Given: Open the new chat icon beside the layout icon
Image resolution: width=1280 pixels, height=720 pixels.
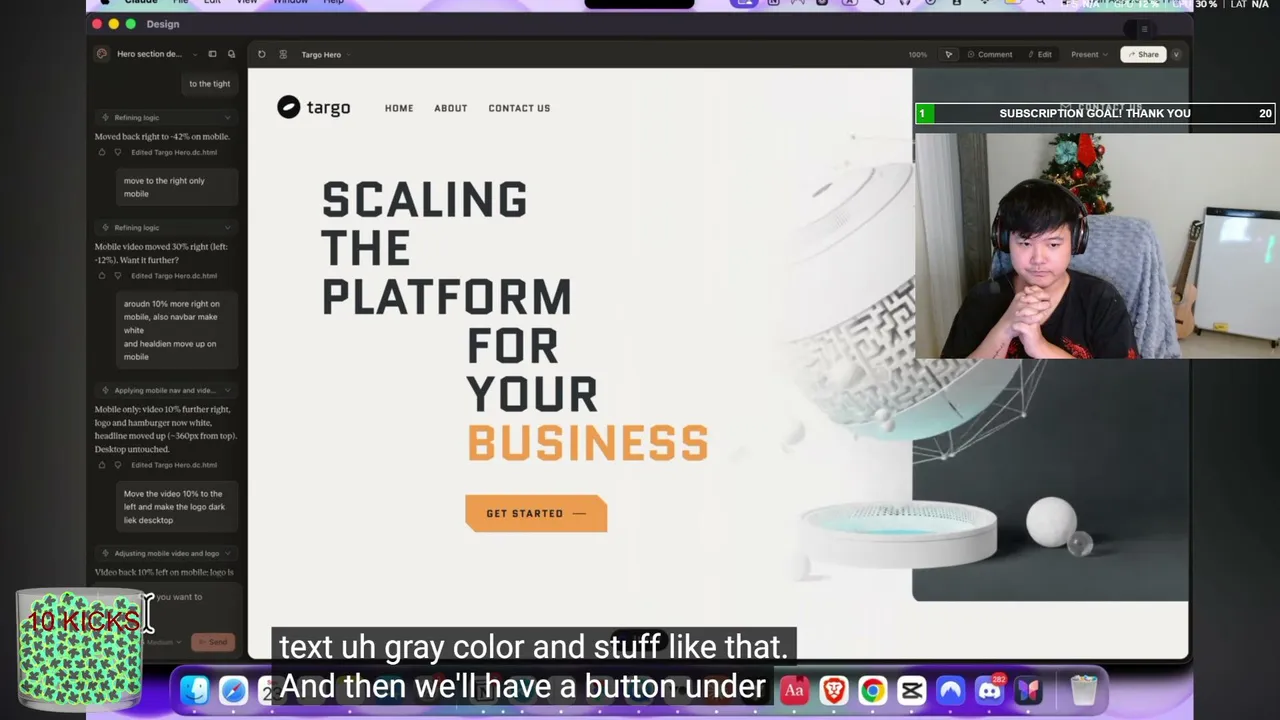Looking at the screenshot, I should tap(231, 54).
